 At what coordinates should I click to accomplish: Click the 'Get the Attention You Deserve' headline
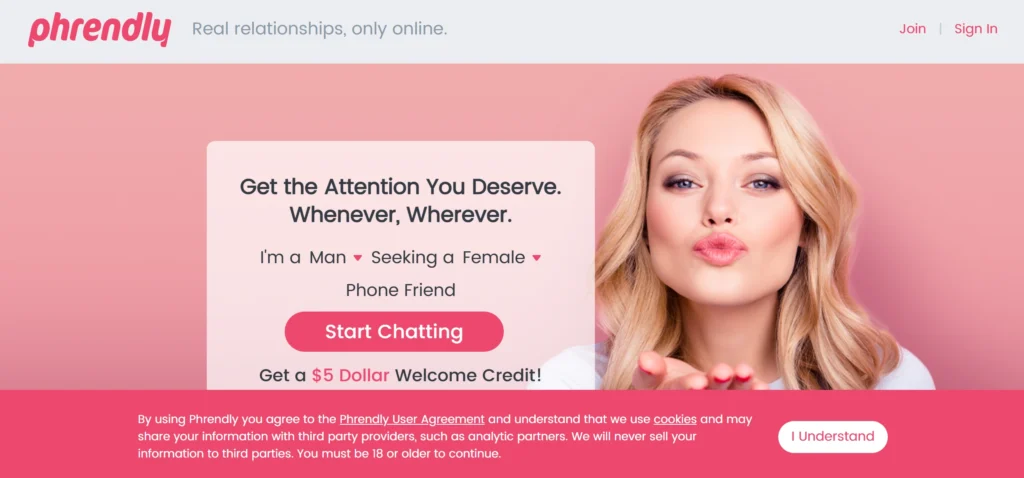pyautogui.click(x=400, y=187)
